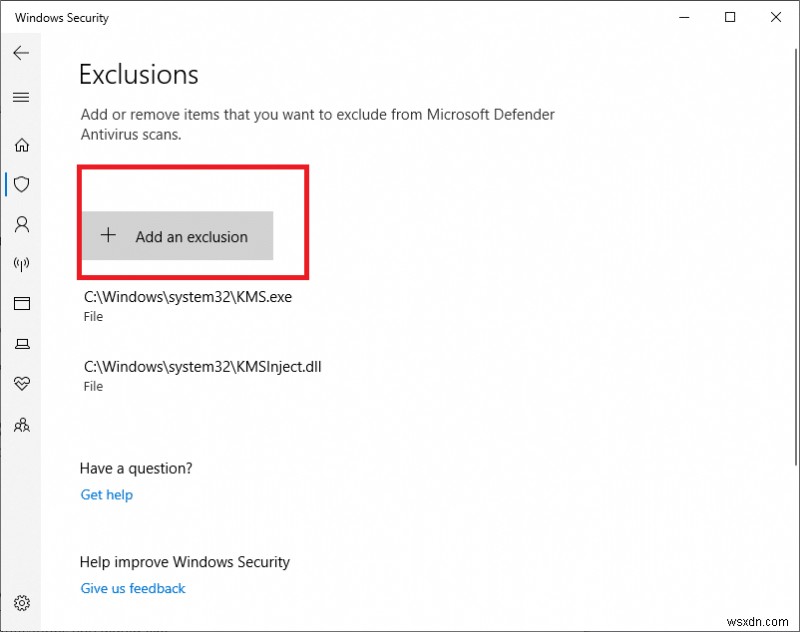This screenshot has width=800, height=632.
Task: Maximize the Windows Security window
Action: [730, 17]
